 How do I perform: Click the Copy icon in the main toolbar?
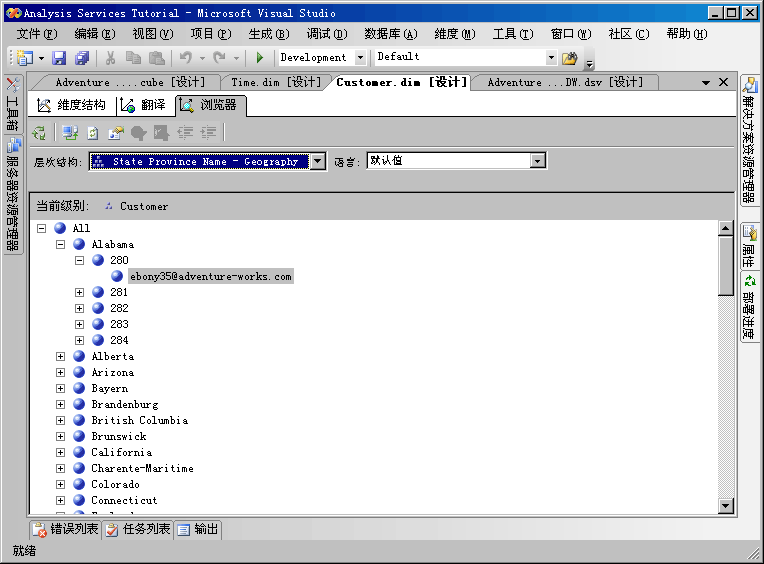(x=133, y=58)
